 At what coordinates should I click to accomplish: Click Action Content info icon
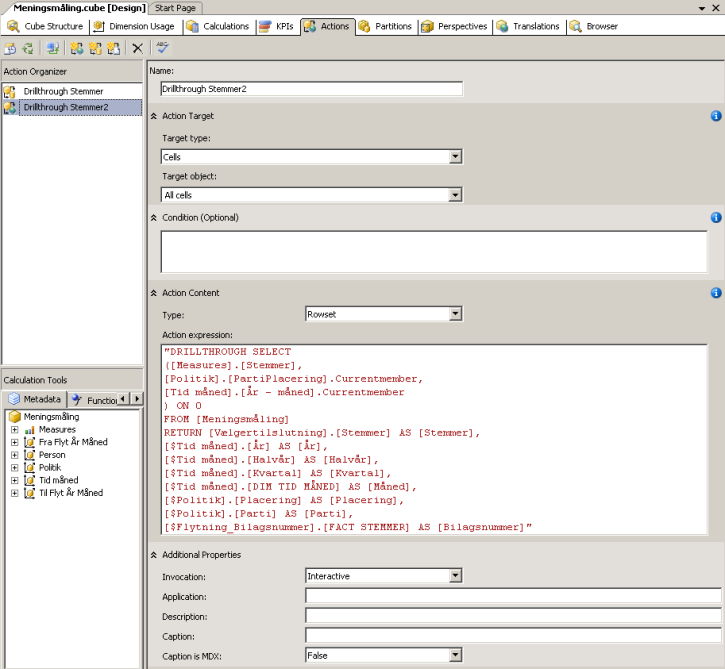(716, 293)
